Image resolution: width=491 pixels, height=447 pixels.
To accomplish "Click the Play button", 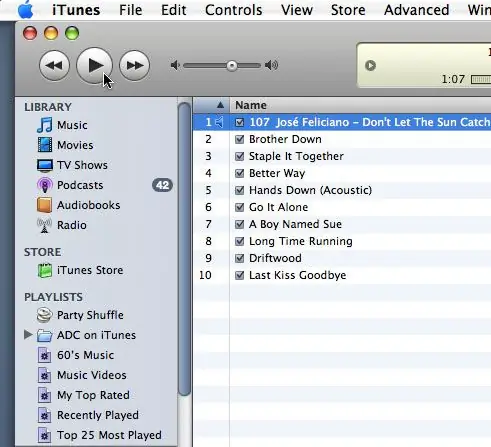I will [x=94, y=65].
